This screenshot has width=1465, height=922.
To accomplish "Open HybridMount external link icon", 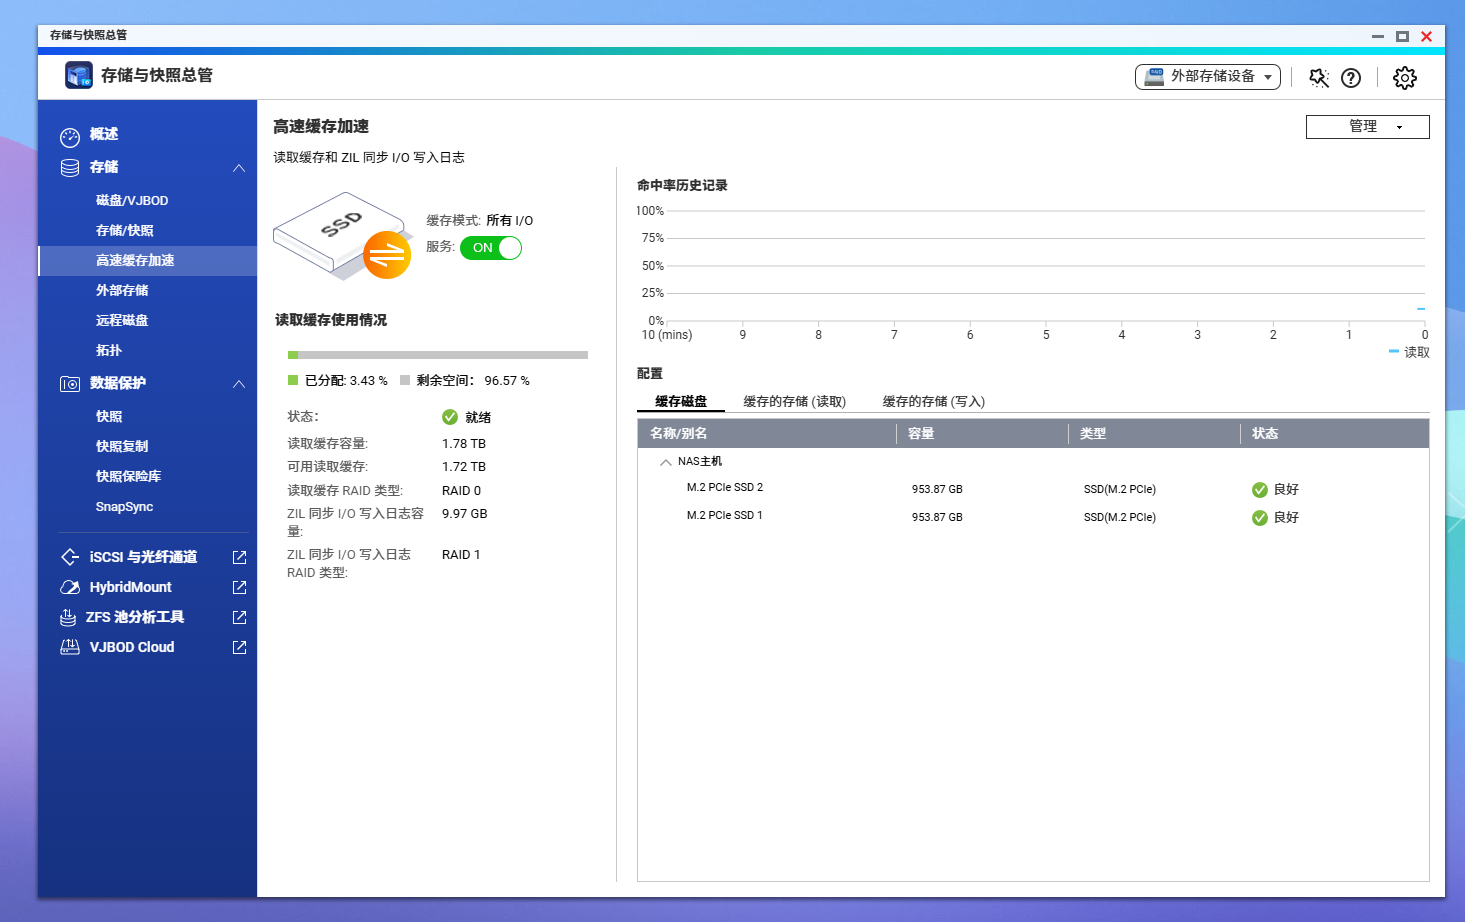I will pyautogui.click(x=239, y=587).
